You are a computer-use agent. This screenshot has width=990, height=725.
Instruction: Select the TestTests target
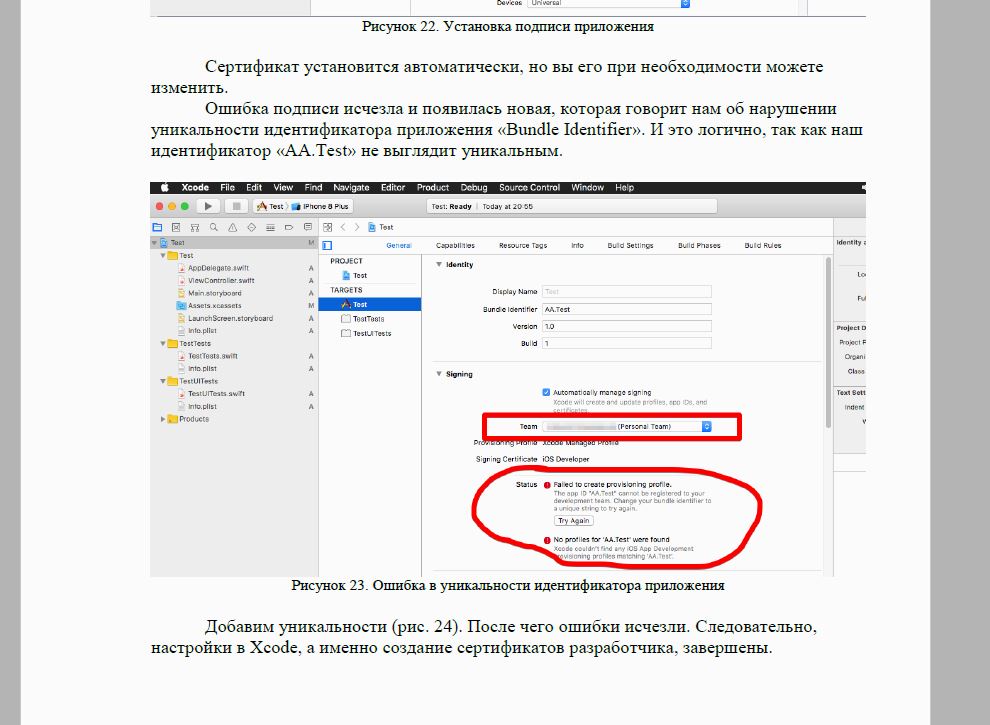point(369,319)
